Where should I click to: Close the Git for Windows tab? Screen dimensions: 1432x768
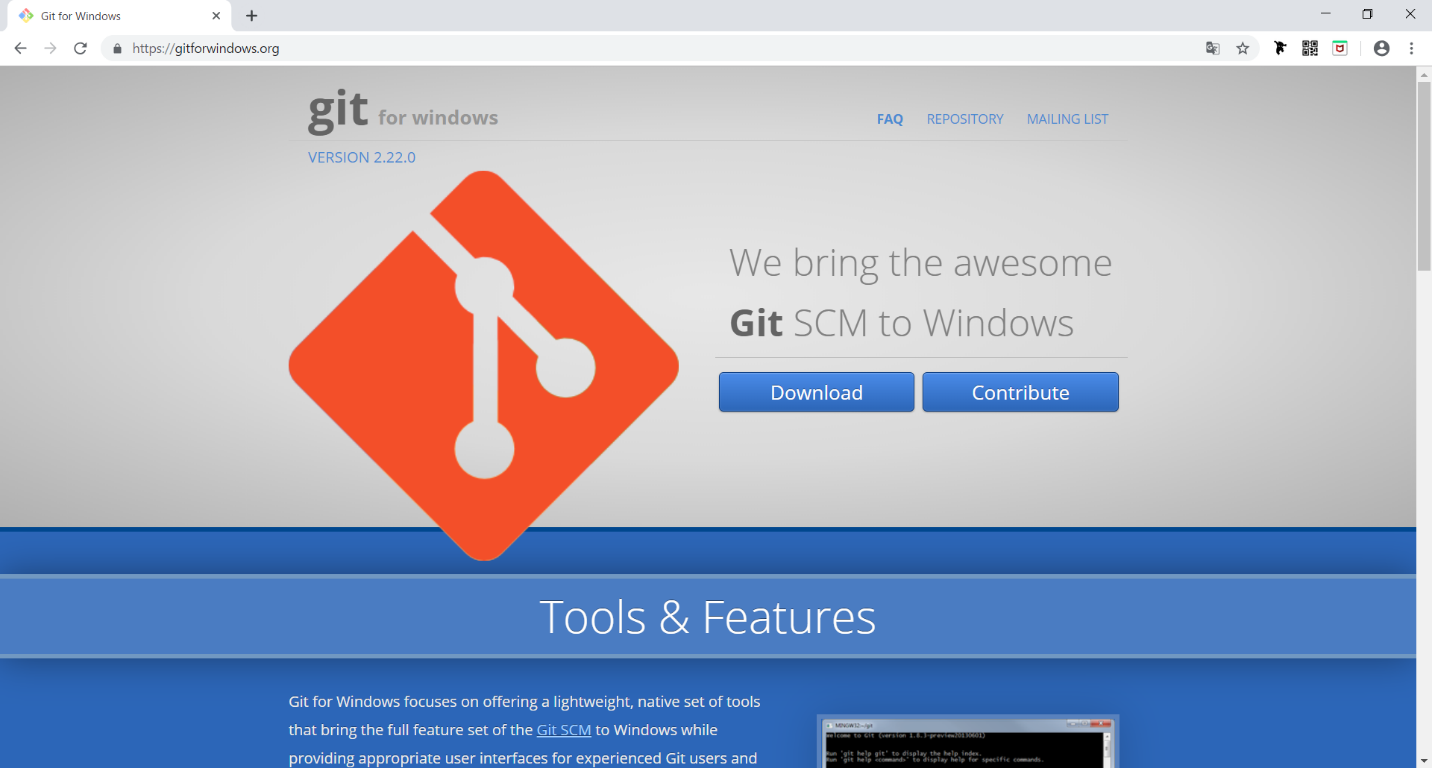pyautogui.click(x=216, y=16)
